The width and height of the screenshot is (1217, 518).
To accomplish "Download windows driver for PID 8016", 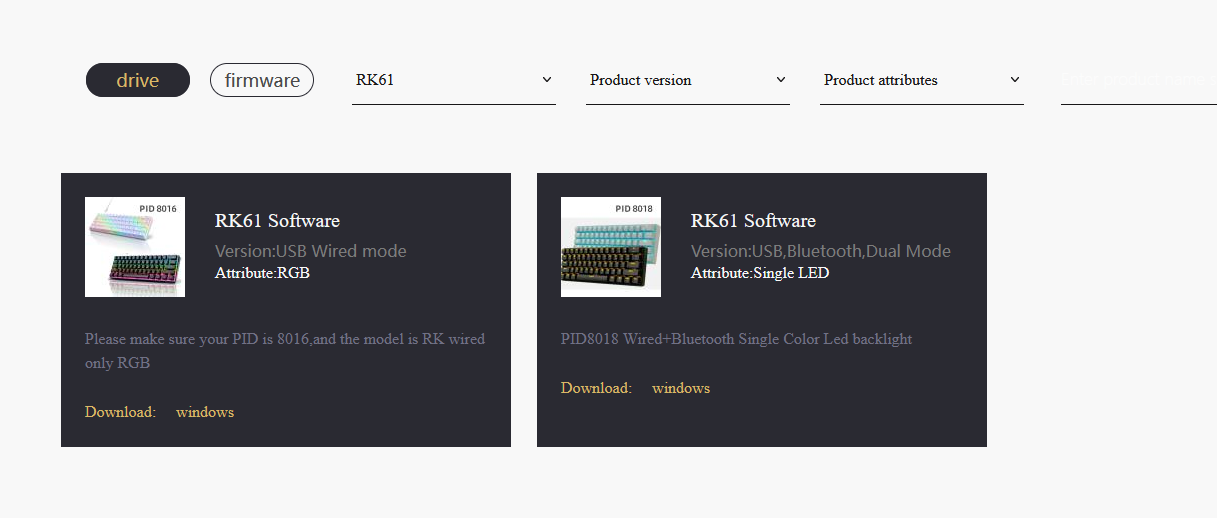I will coord(205,412).
